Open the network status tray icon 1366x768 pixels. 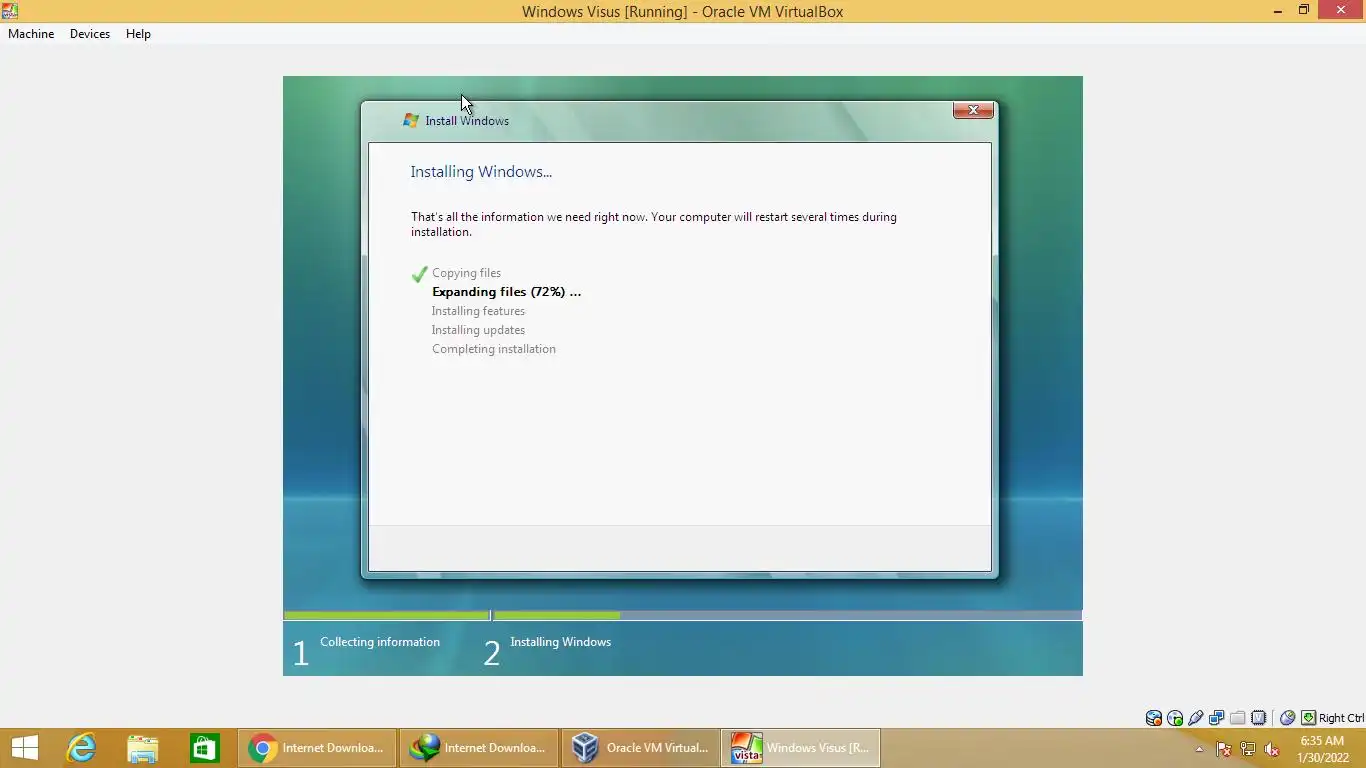tap(1248, 749)
